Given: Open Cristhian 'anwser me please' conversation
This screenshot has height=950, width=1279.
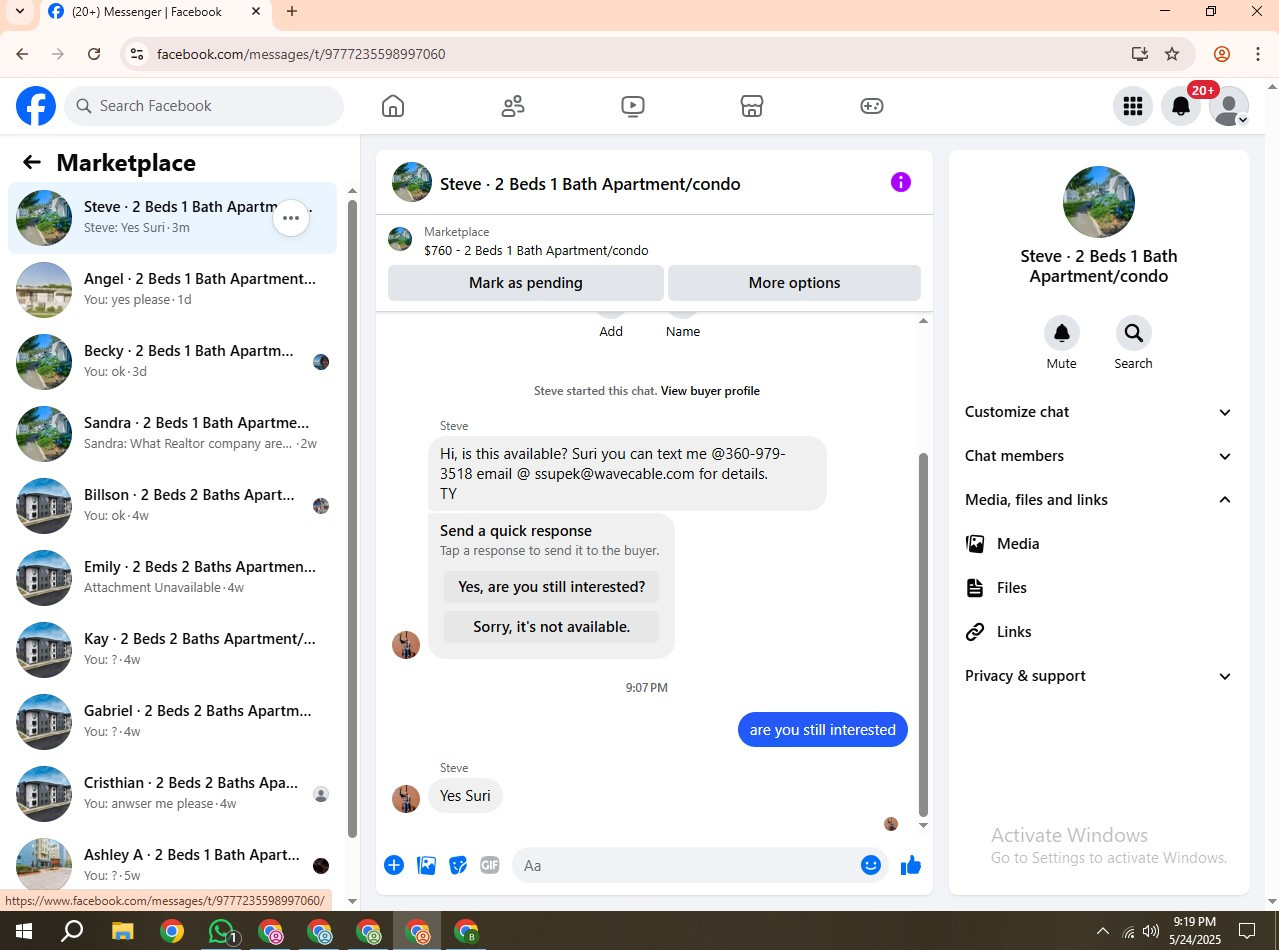Looking at the screenshot, I should click(x=172, y=794).
